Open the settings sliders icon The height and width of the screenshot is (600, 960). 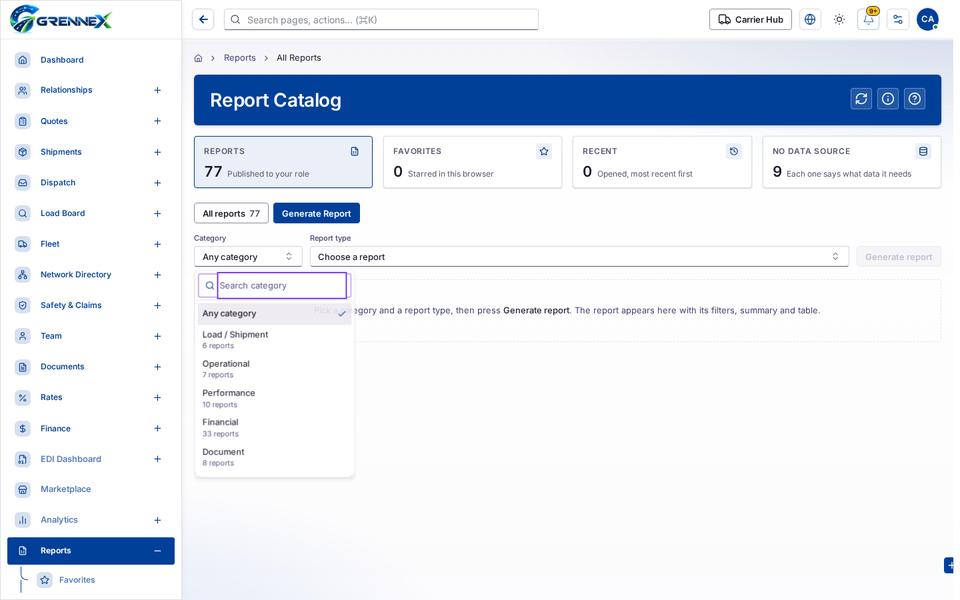click(898, 20)
